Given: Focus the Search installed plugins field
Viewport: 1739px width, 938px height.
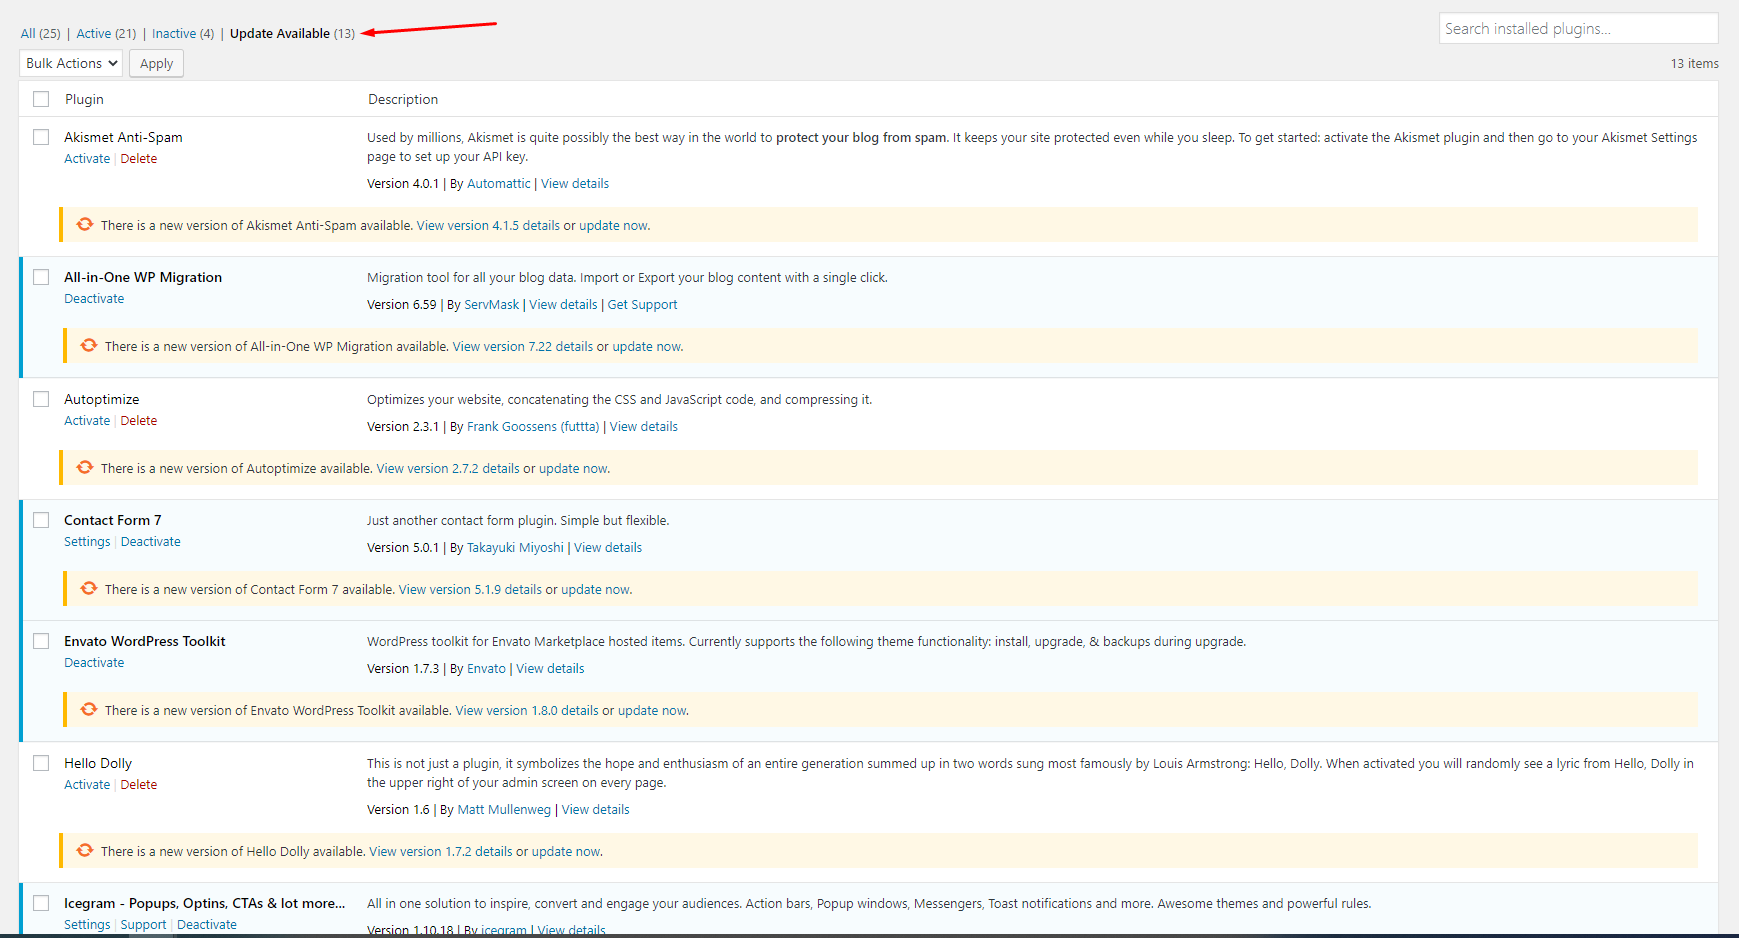Looking at the screenshot, I should (x=1578, y=29).
